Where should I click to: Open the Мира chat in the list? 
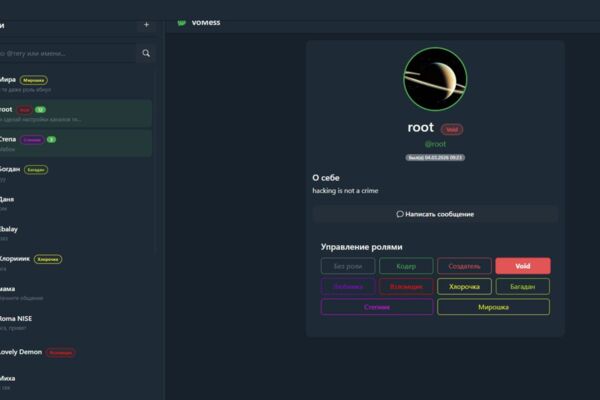pos(76,84)
